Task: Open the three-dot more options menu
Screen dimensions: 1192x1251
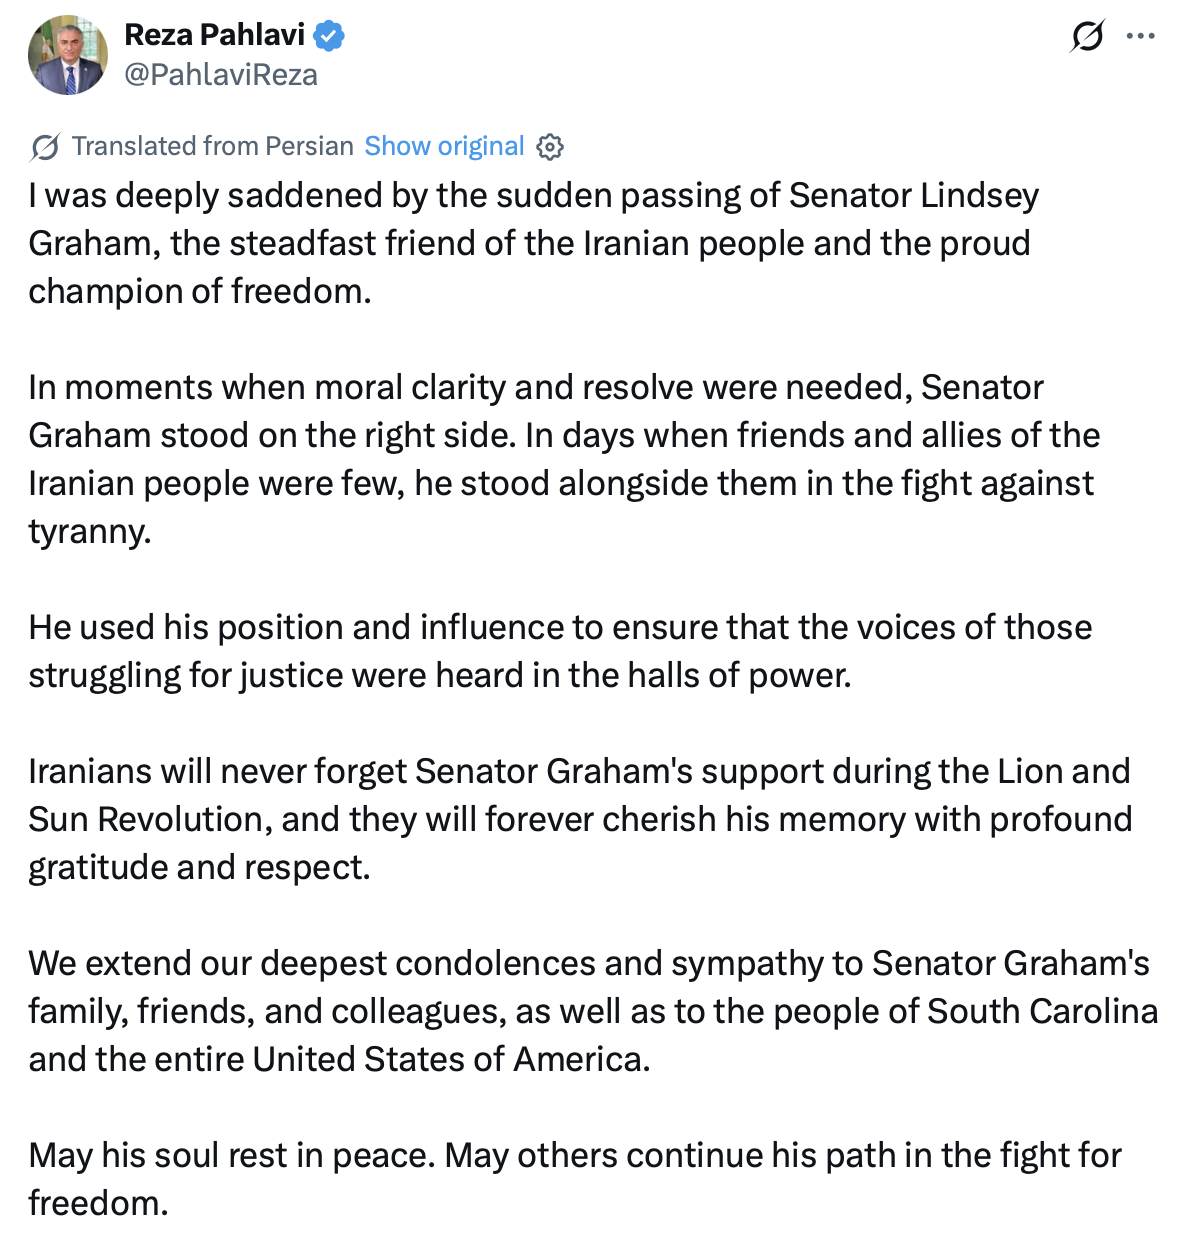Action: pos(1141,37)
